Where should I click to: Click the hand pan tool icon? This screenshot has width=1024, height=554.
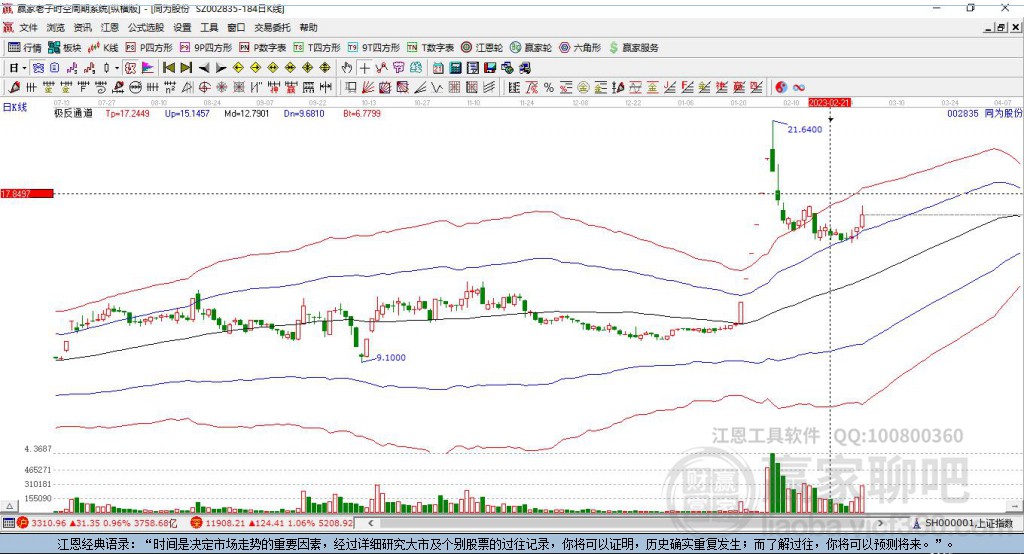(347, 67)
